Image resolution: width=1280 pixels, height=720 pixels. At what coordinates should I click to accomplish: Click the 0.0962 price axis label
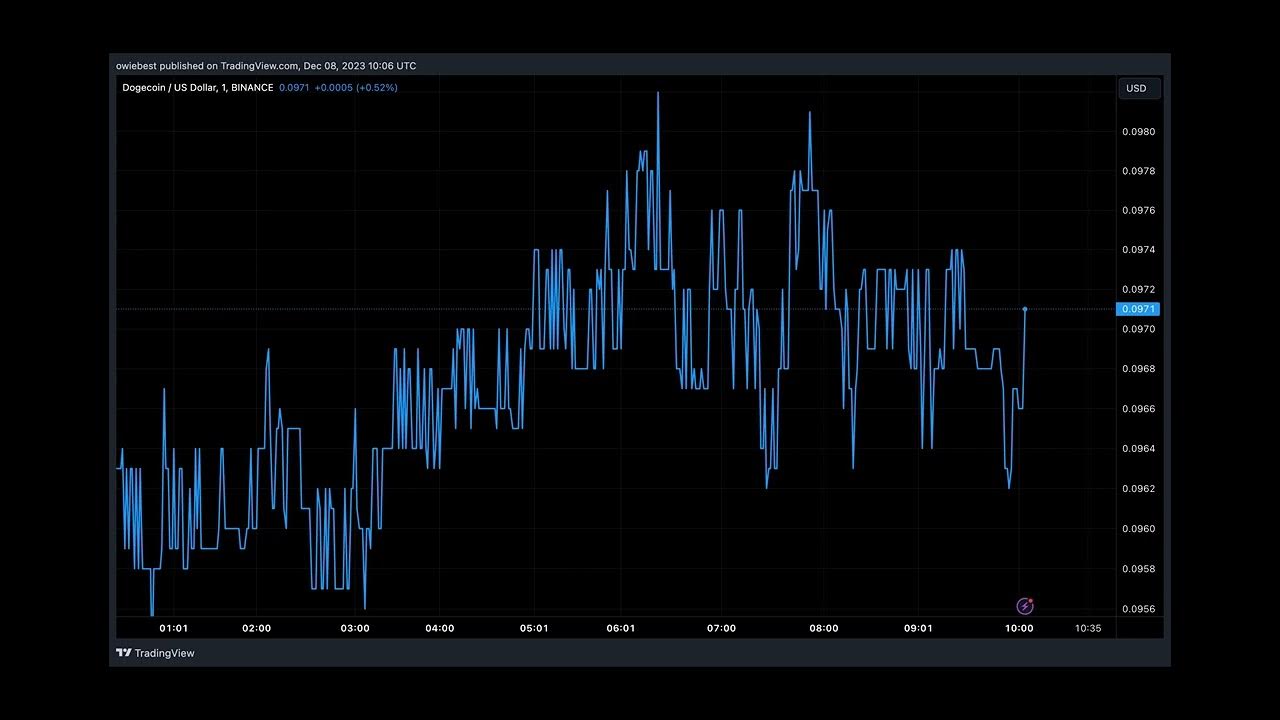point(1138,489)
